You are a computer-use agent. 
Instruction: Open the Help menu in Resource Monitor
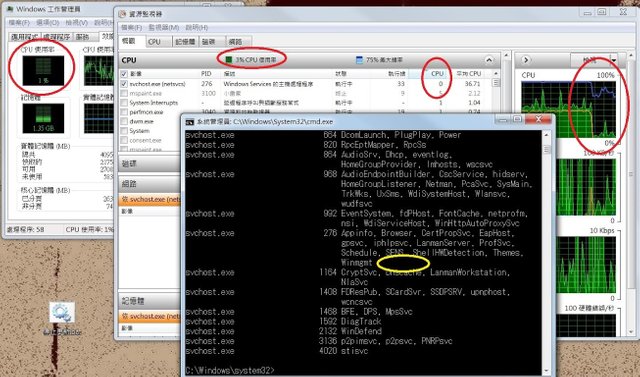pos(196,28)
